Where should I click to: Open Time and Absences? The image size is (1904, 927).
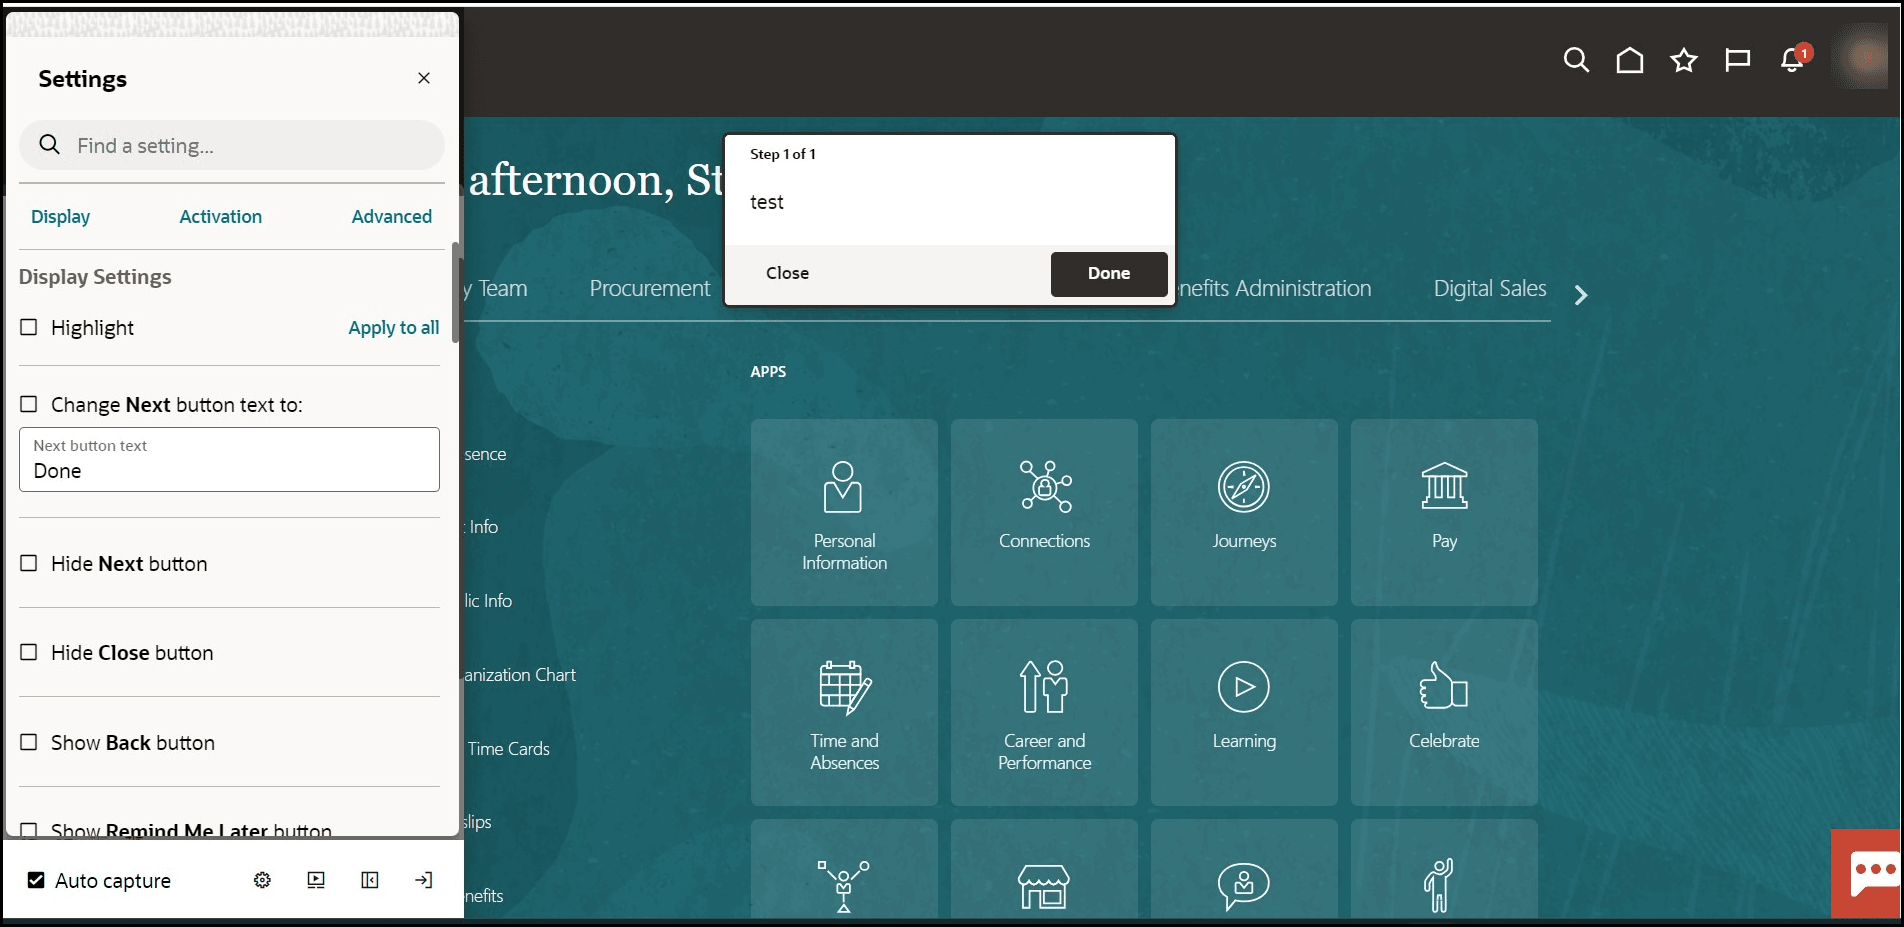pyautogui.click(x=844, y=712)
